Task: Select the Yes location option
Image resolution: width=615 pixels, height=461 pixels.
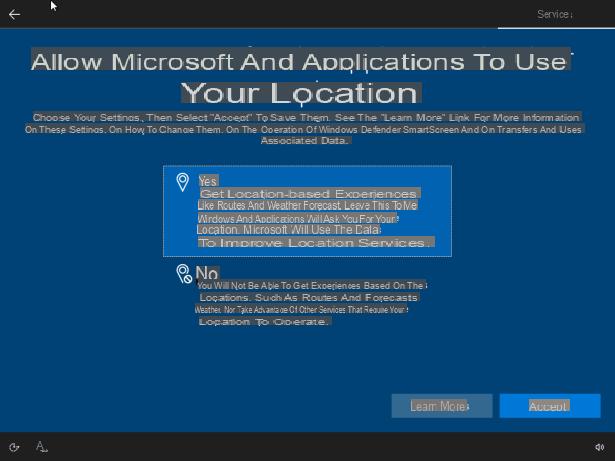Action: [x=307, y=211]
